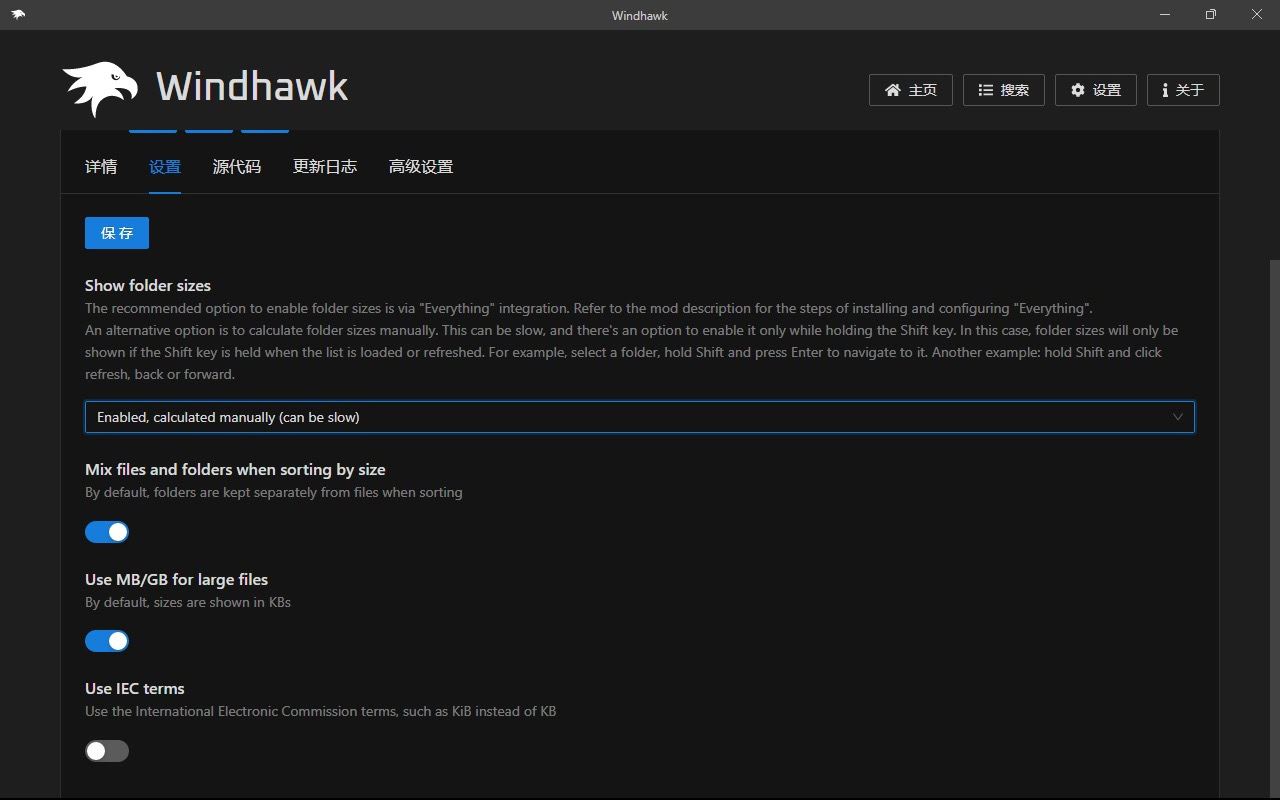Click the home icon in 主页 button
The height and width of the screenshot is (800, 1280).
pyautogui.click(x=893, y=90)
